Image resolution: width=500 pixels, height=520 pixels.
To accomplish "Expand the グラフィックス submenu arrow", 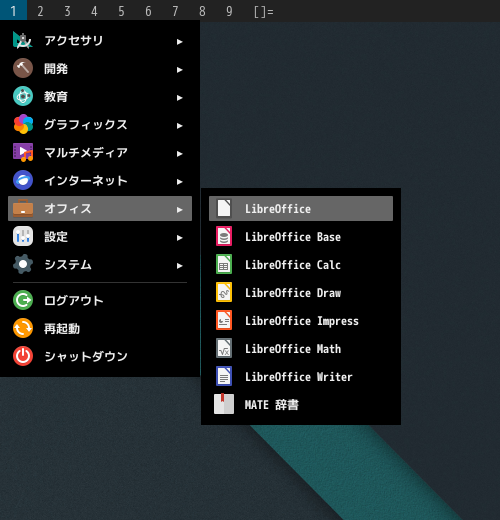I will (x=180, y=126).
